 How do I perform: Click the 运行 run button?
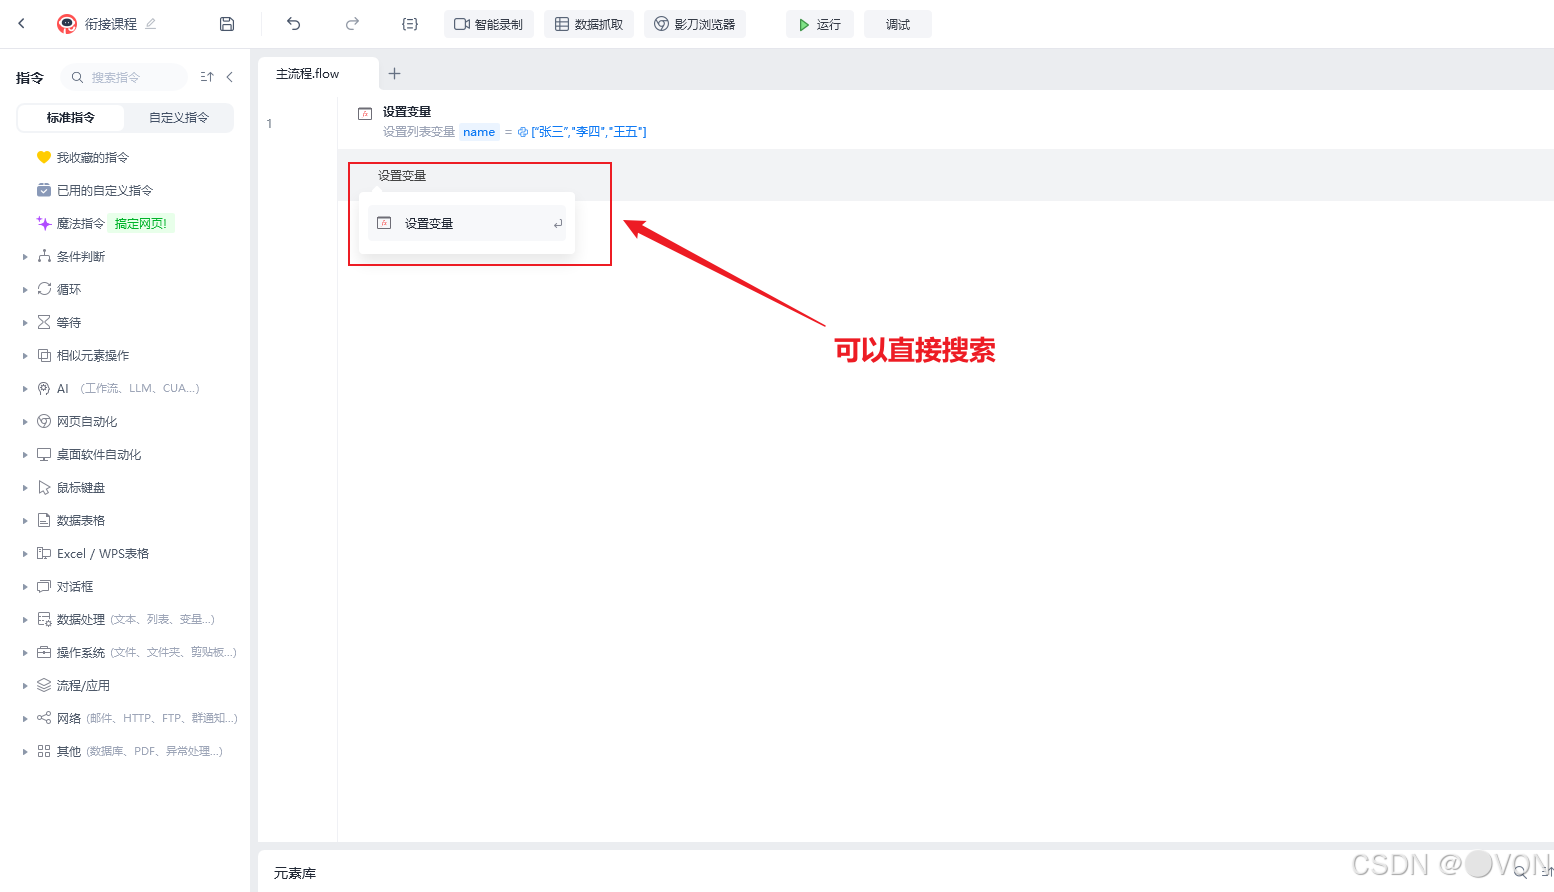click(819, 23)
